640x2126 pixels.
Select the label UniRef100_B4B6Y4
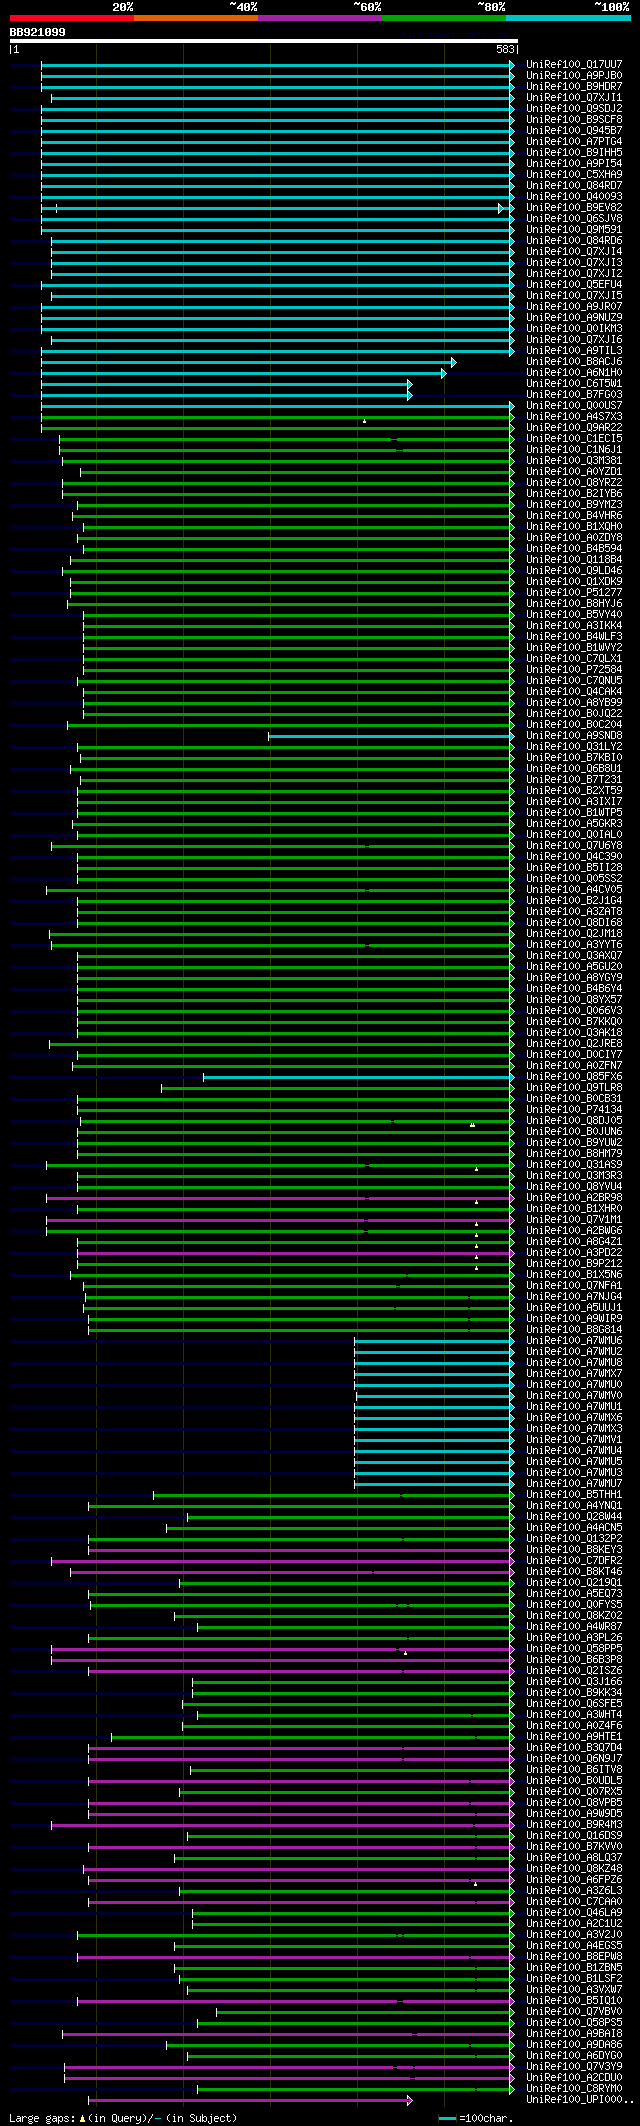click(574, 988)
